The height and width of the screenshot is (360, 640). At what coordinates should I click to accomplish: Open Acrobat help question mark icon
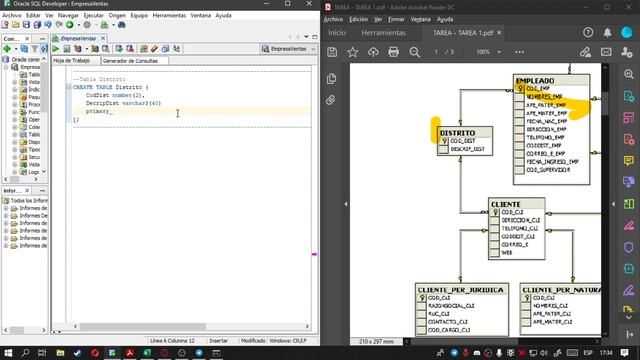coord(588,32)
